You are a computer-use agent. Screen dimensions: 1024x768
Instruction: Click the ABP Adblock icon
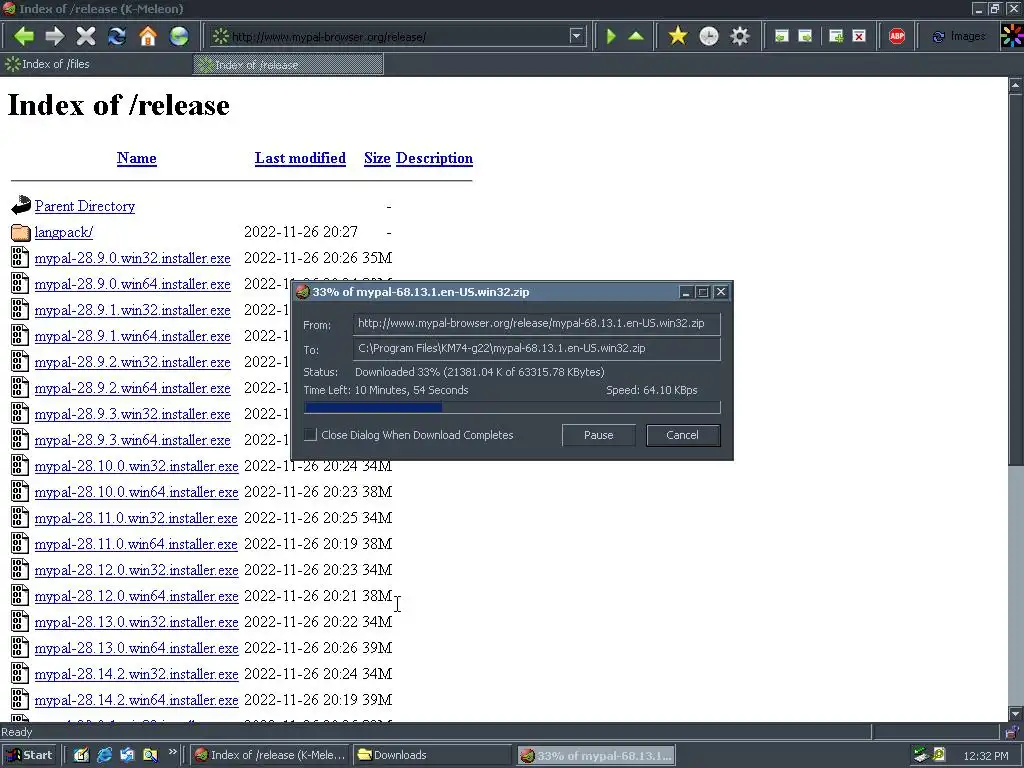(897, 36)
